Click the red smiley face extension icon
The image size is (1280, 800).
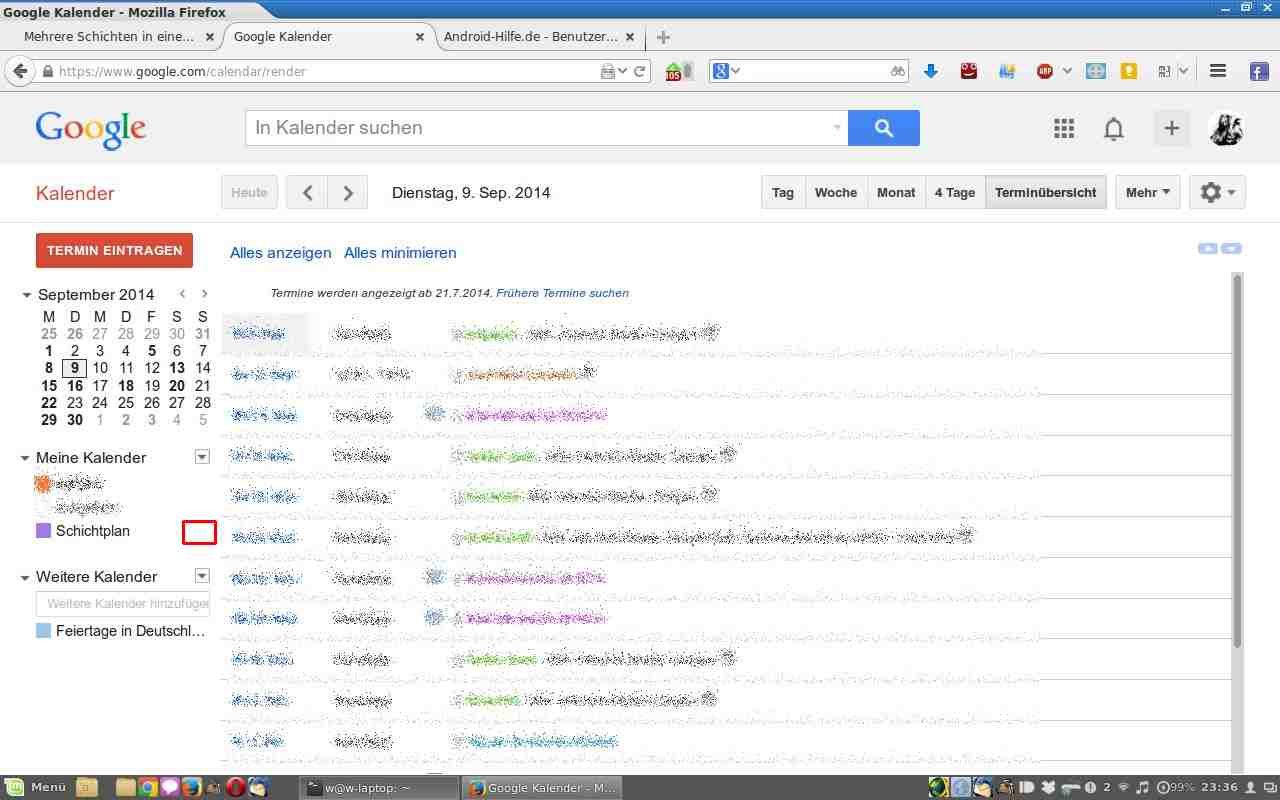[968, 71]
